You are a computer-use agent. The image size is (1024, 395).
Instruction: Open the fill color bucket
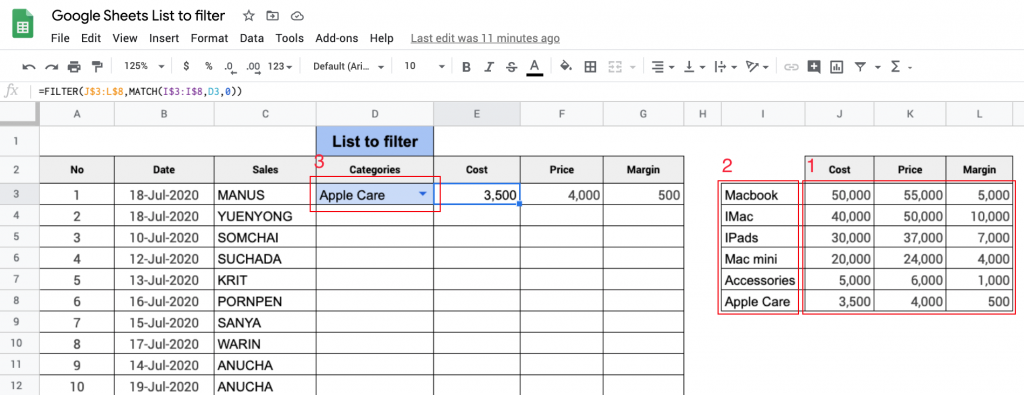tap(567, 66)
